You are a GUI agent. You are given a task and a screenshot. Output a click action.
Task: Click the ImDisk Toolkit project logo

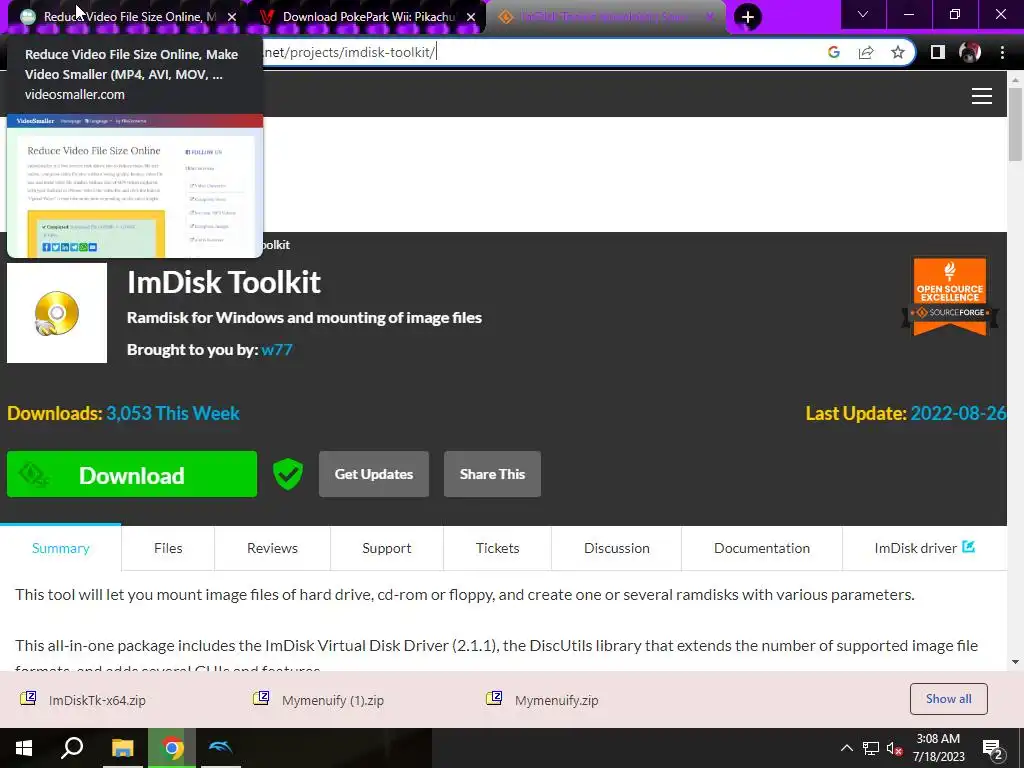57,313
